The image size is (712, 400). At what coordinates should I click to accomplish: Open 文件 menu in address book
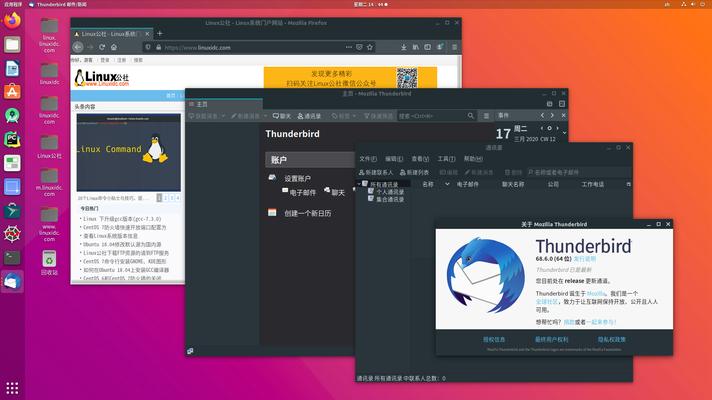(x=368, y=159)
